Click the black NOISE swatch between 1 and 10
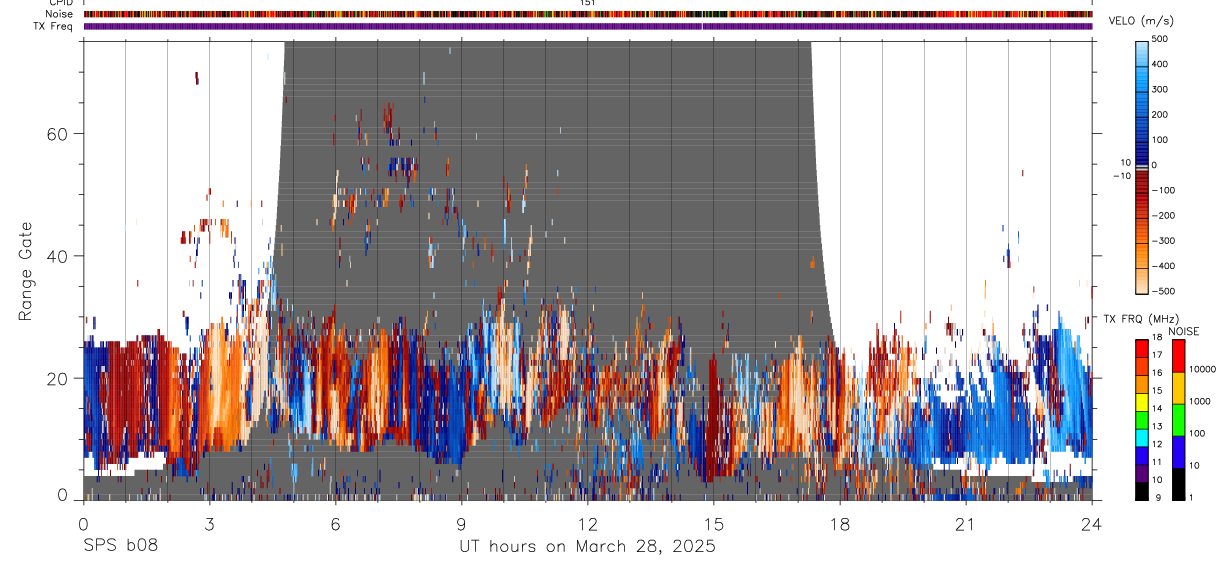The image size is (1228, 567). coord(1179,484)
